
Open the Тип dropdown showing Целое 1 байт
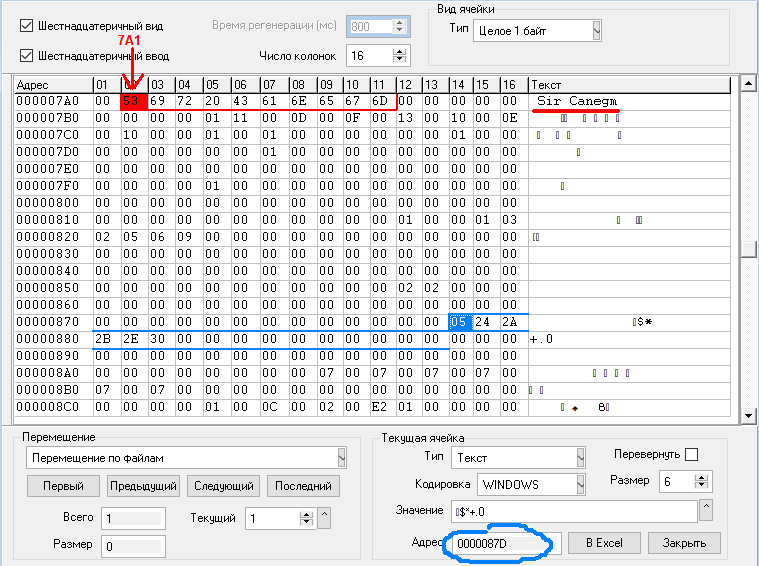point(596,31)
